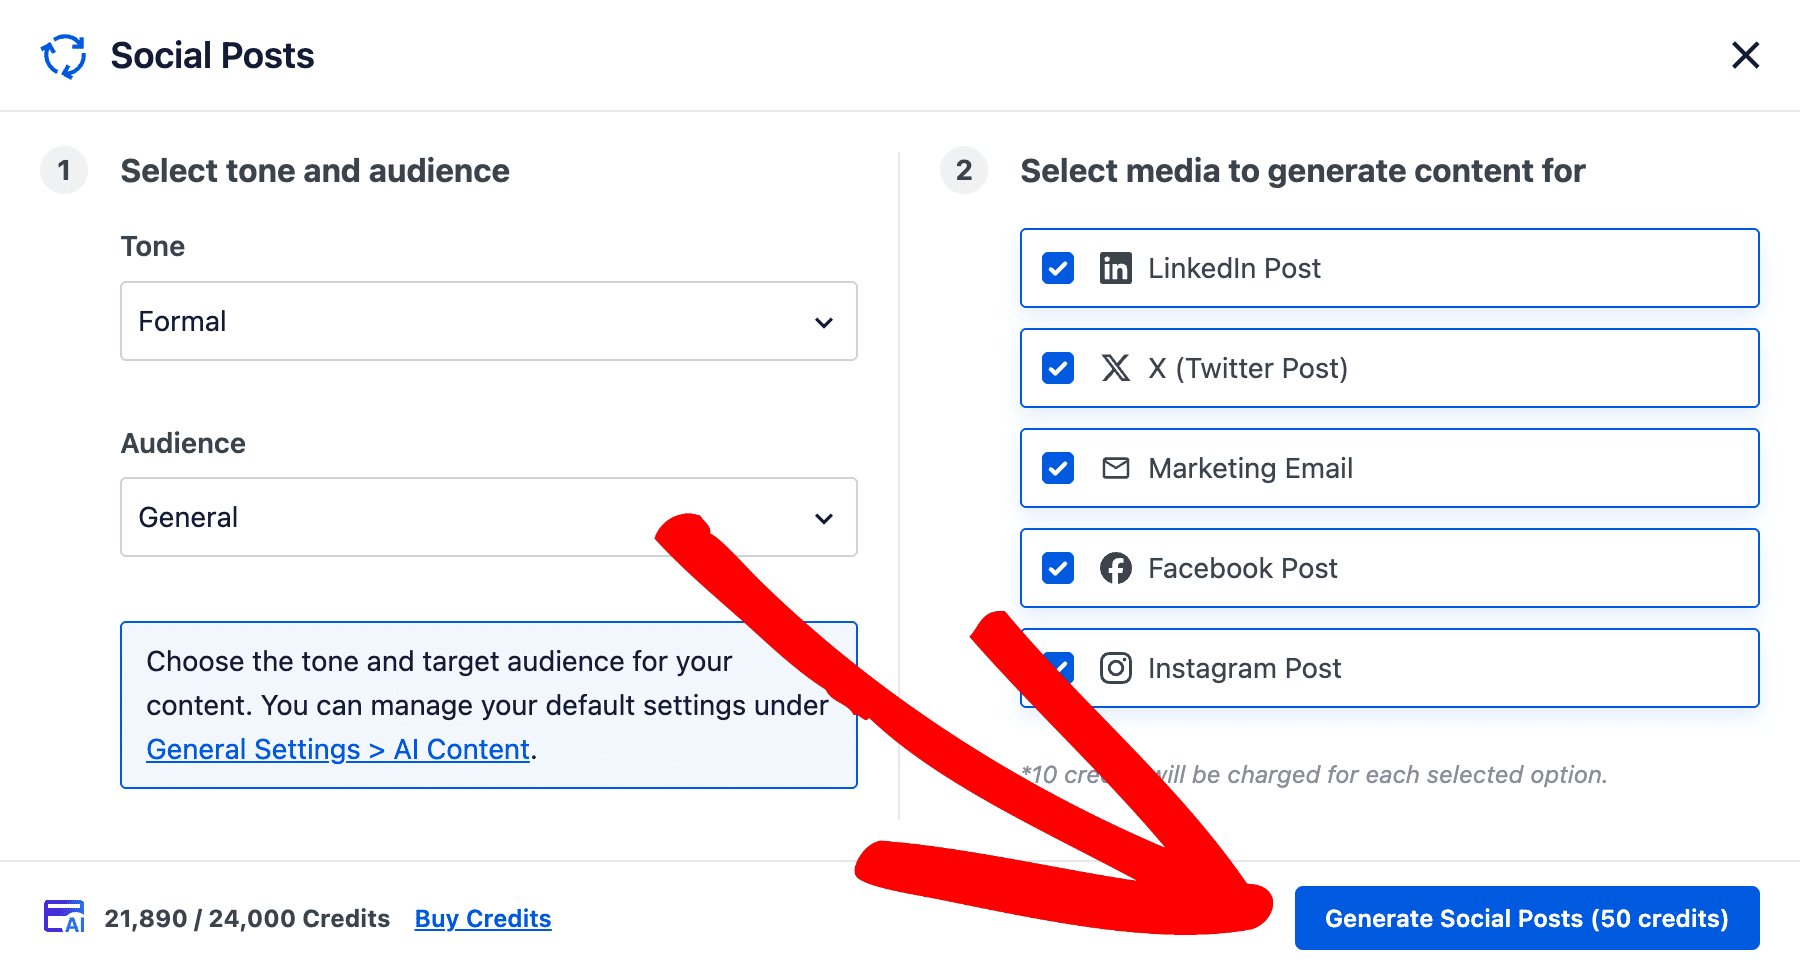Select the Facebook Post label
1800x974 pixels.
tap(1242, 568)
